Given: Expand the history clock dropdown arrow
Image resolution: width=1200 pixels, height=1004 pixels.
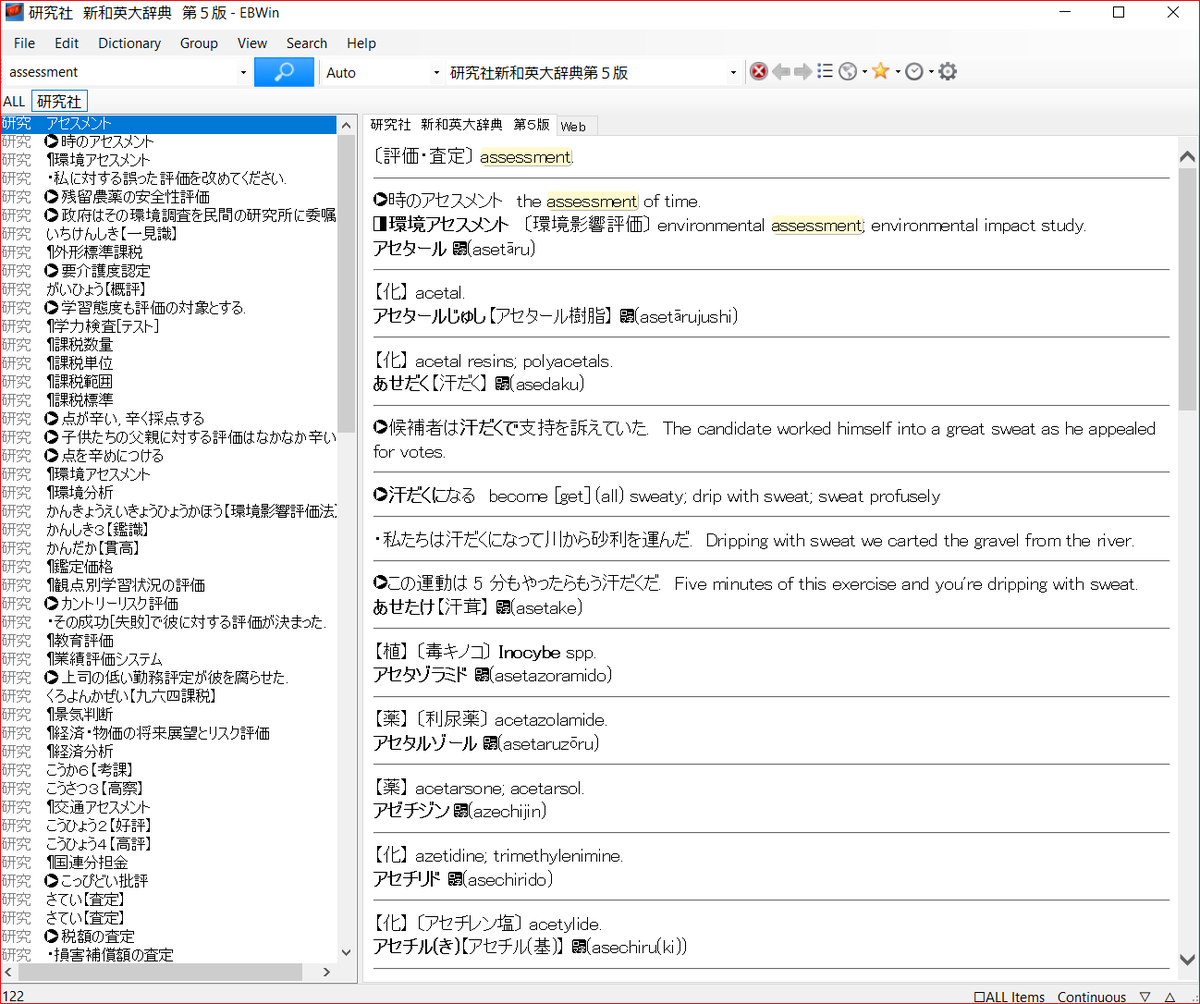Looking at the screenshot, I should [x=930, y=72].
